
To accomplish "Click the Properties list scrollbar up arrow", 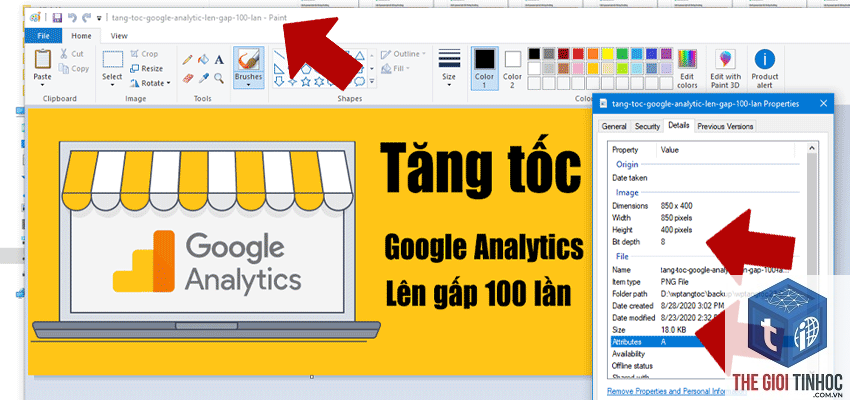I will coord(812,147).
